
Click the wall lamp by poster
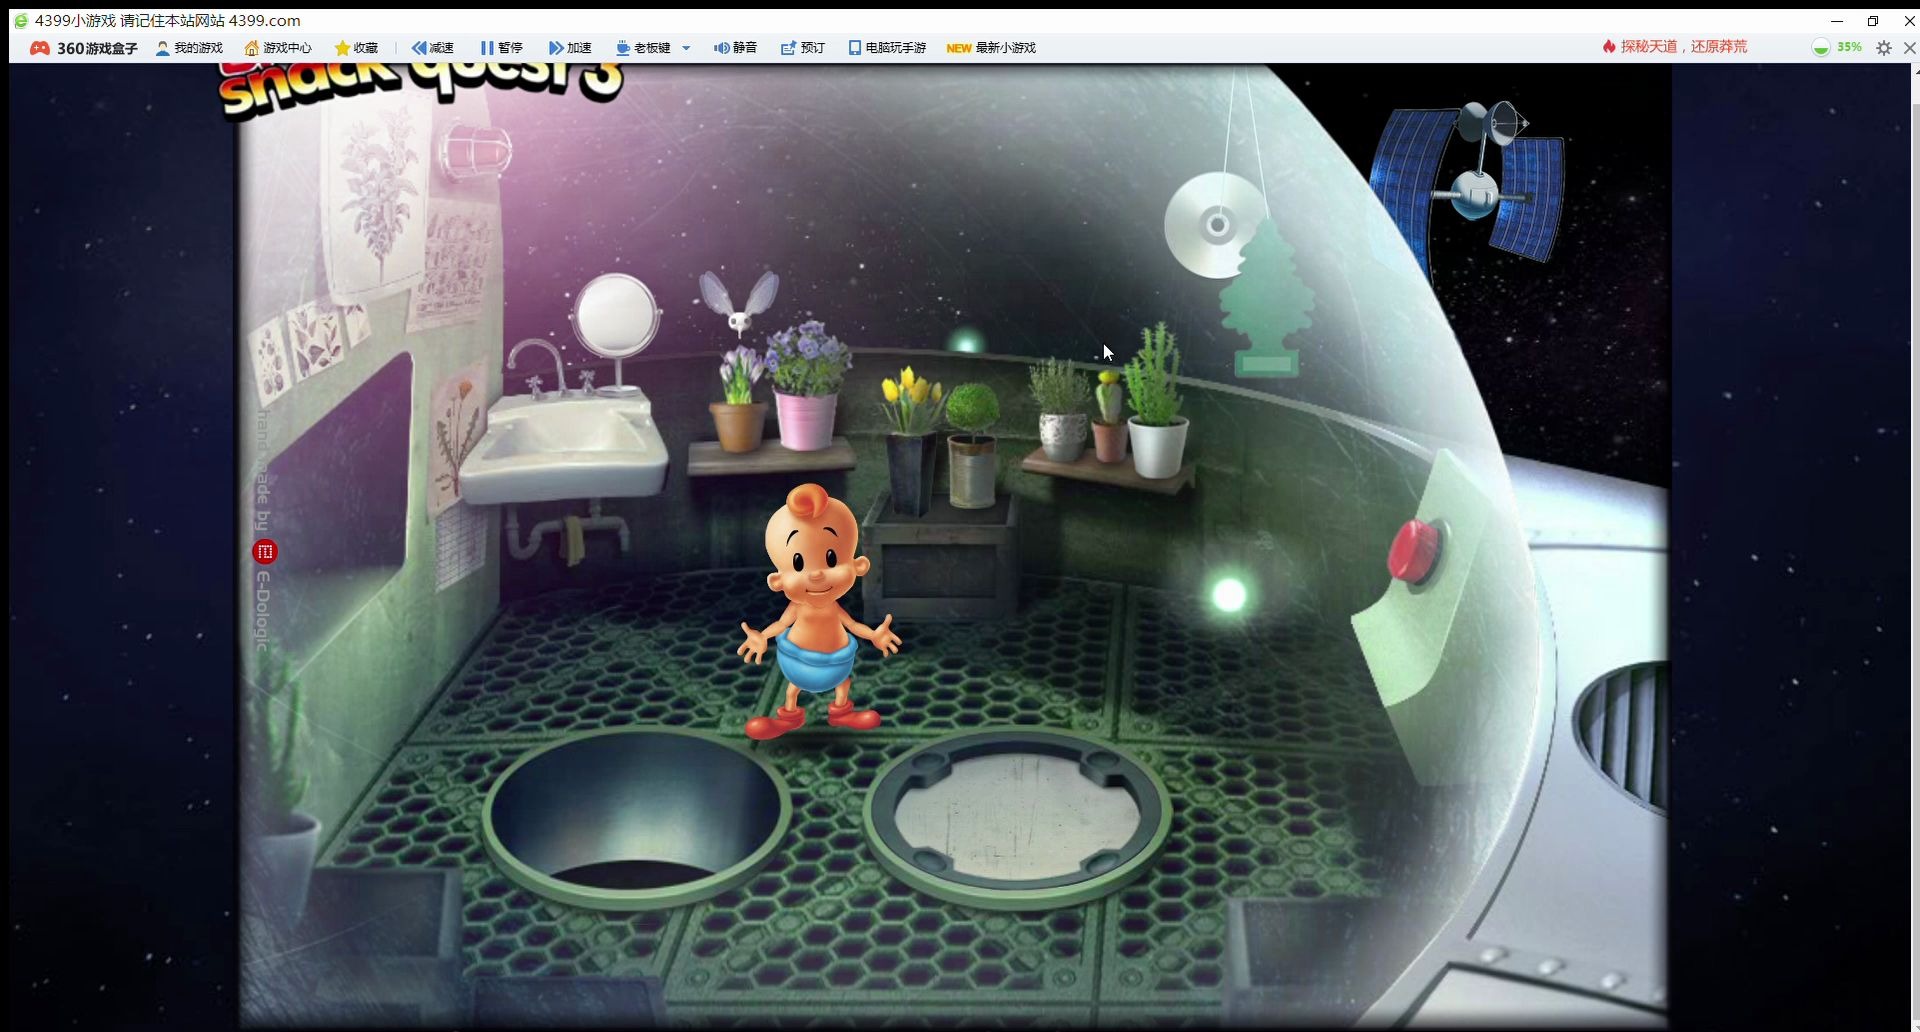coord(475,152)
